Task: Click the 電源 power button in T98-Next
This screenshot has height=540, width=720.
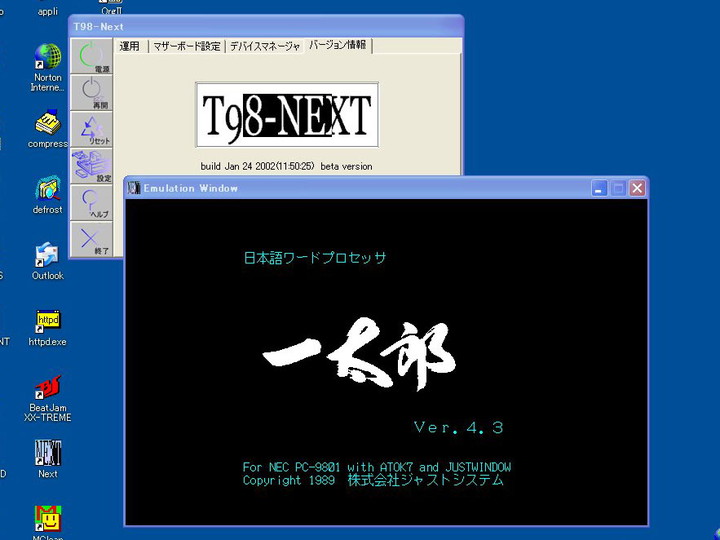Action: [x=91, y=56]
